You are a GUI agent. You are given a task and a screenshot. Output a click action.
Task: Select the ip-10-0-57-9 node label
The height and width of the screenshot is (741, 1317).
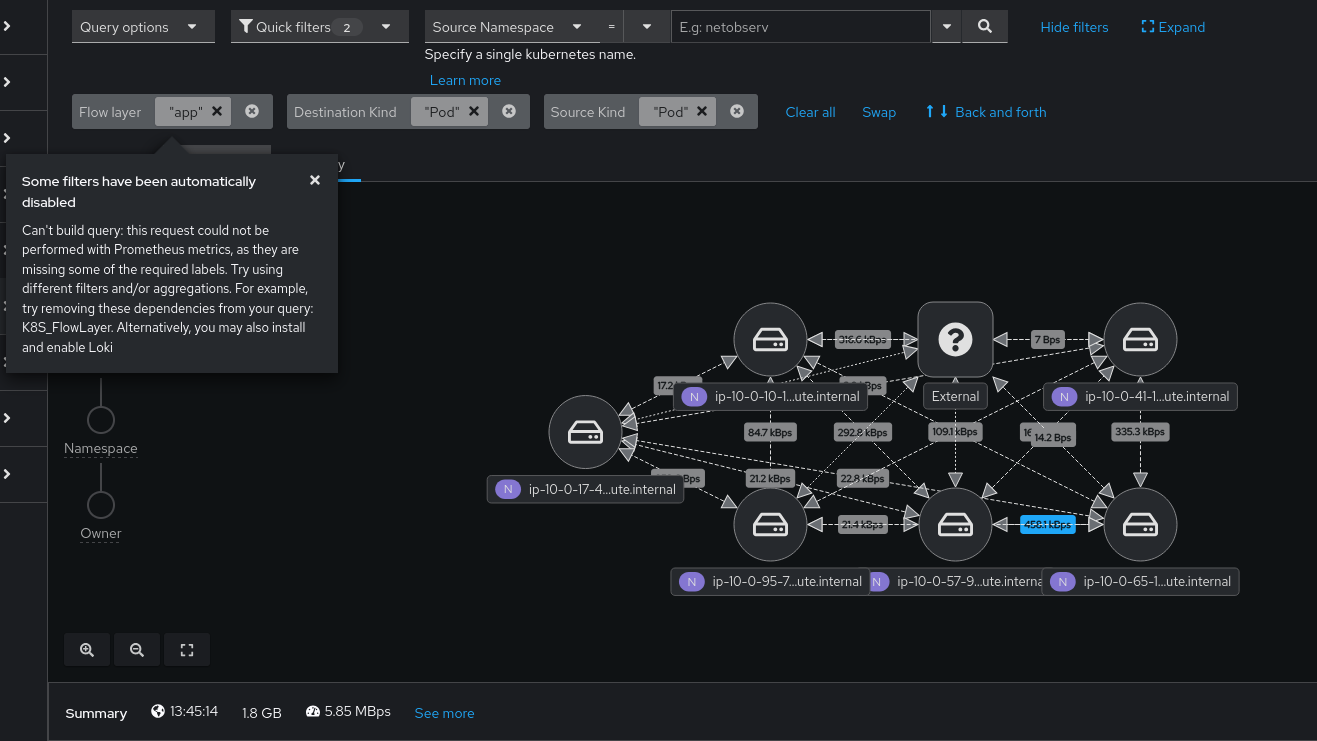[x=956, y=582]
